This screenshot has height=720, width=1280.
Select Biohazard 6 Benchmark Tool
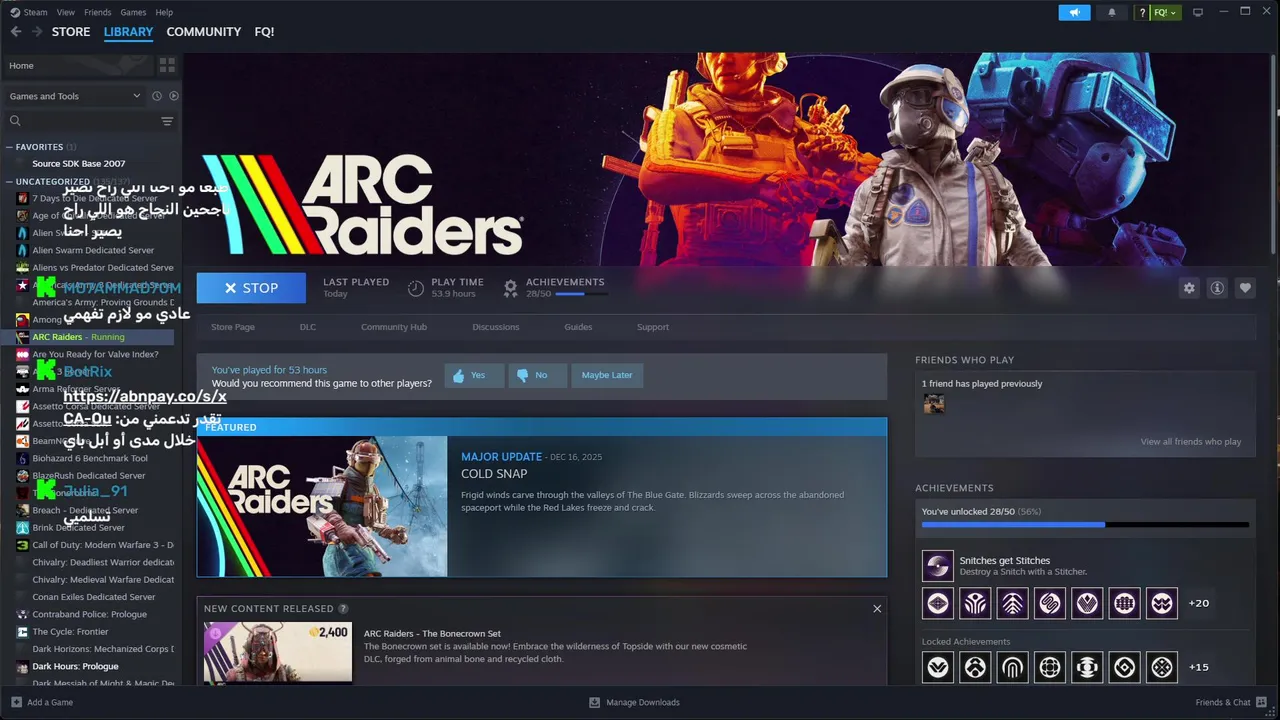90,458
